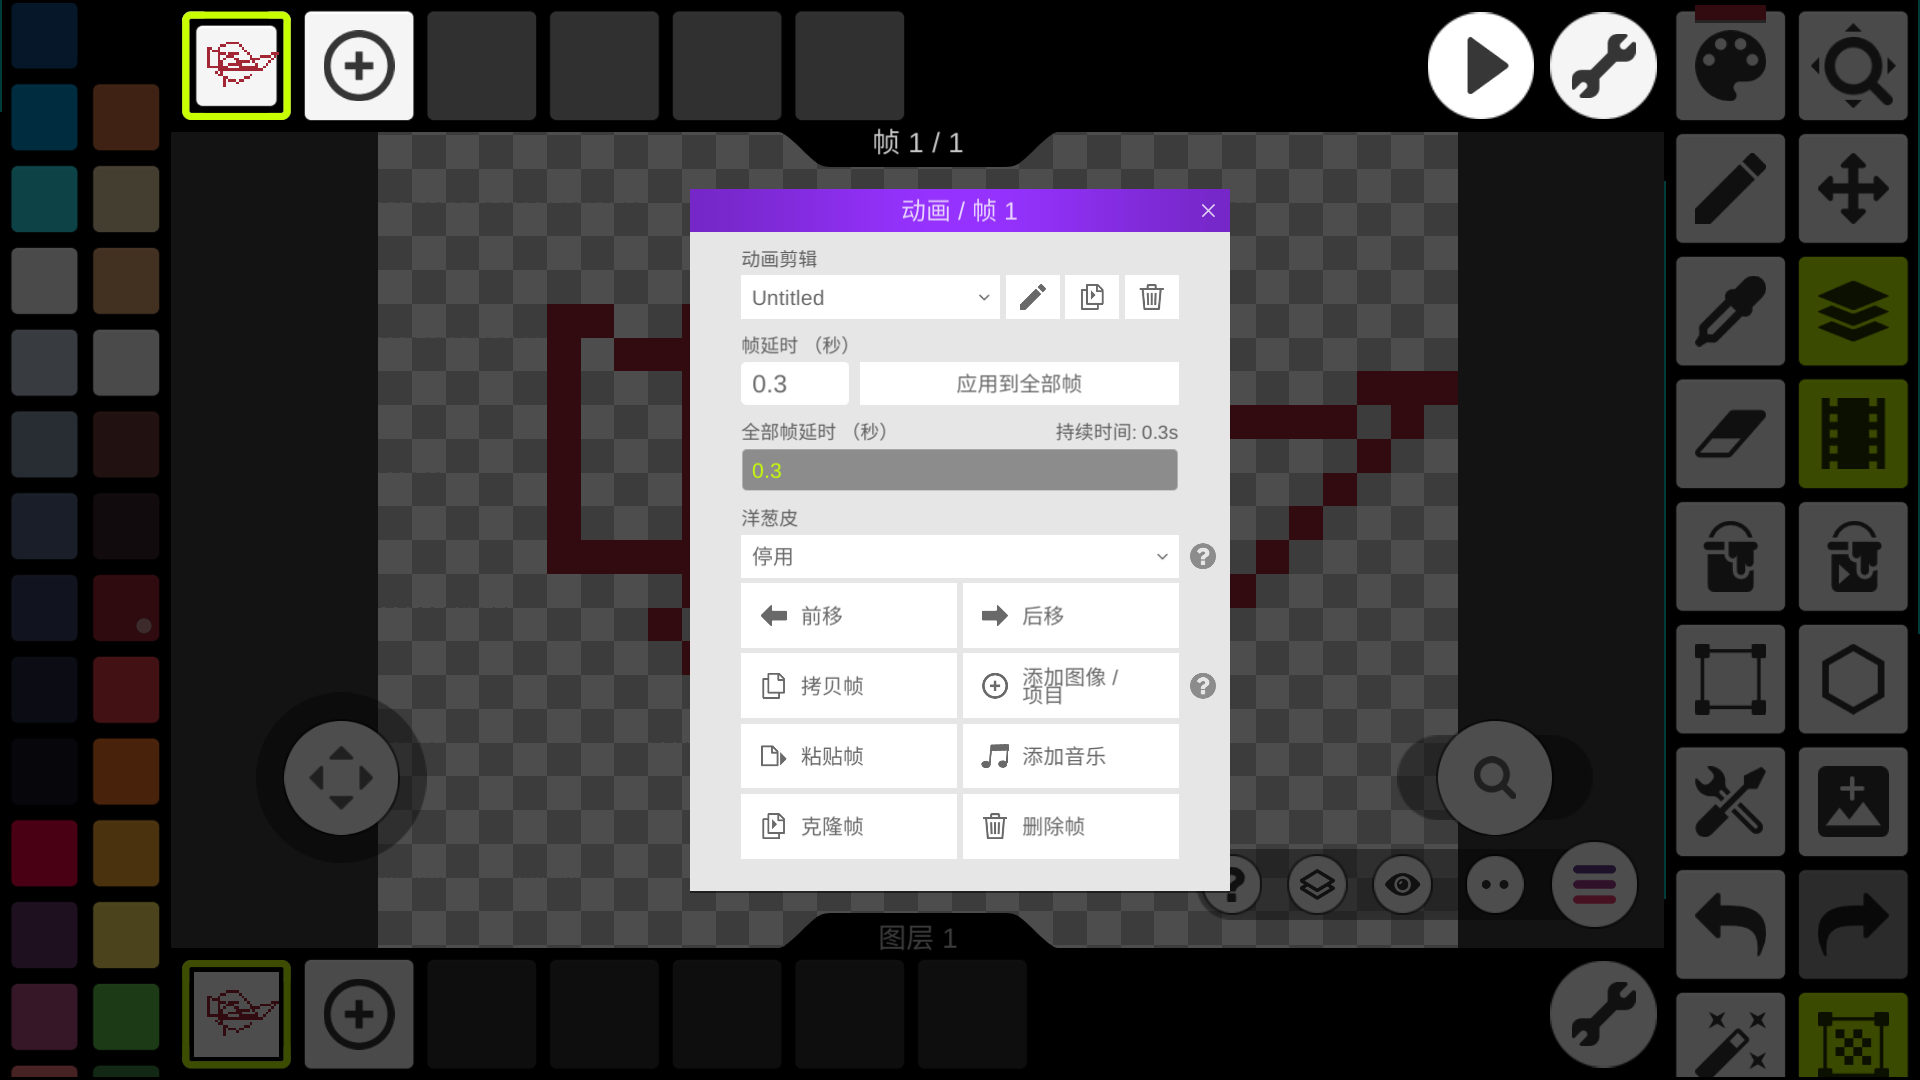
Task: Expand the 动画剪辑 Untitled dropdown
Action: click(868, 297)
